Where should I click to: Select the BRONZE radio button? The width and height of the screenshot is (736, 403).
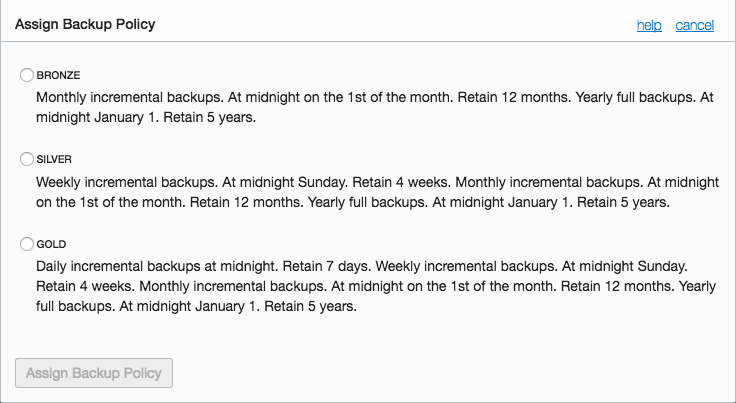point(27,75)
